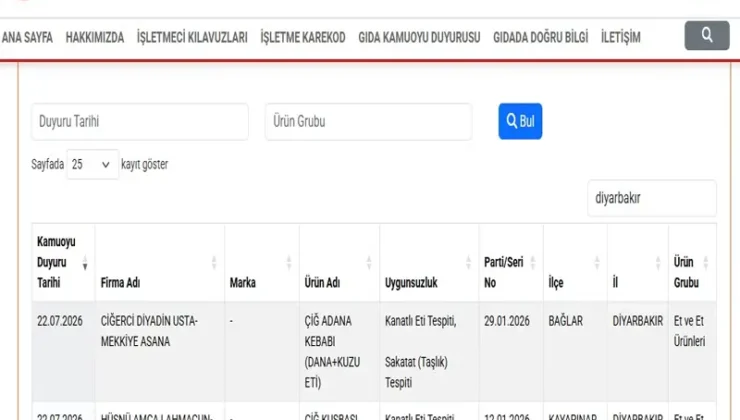This screenshot has height=420, width=740.
Task: Open İŞLETME KAREKOD menu item
Action: tap(303, 37)
